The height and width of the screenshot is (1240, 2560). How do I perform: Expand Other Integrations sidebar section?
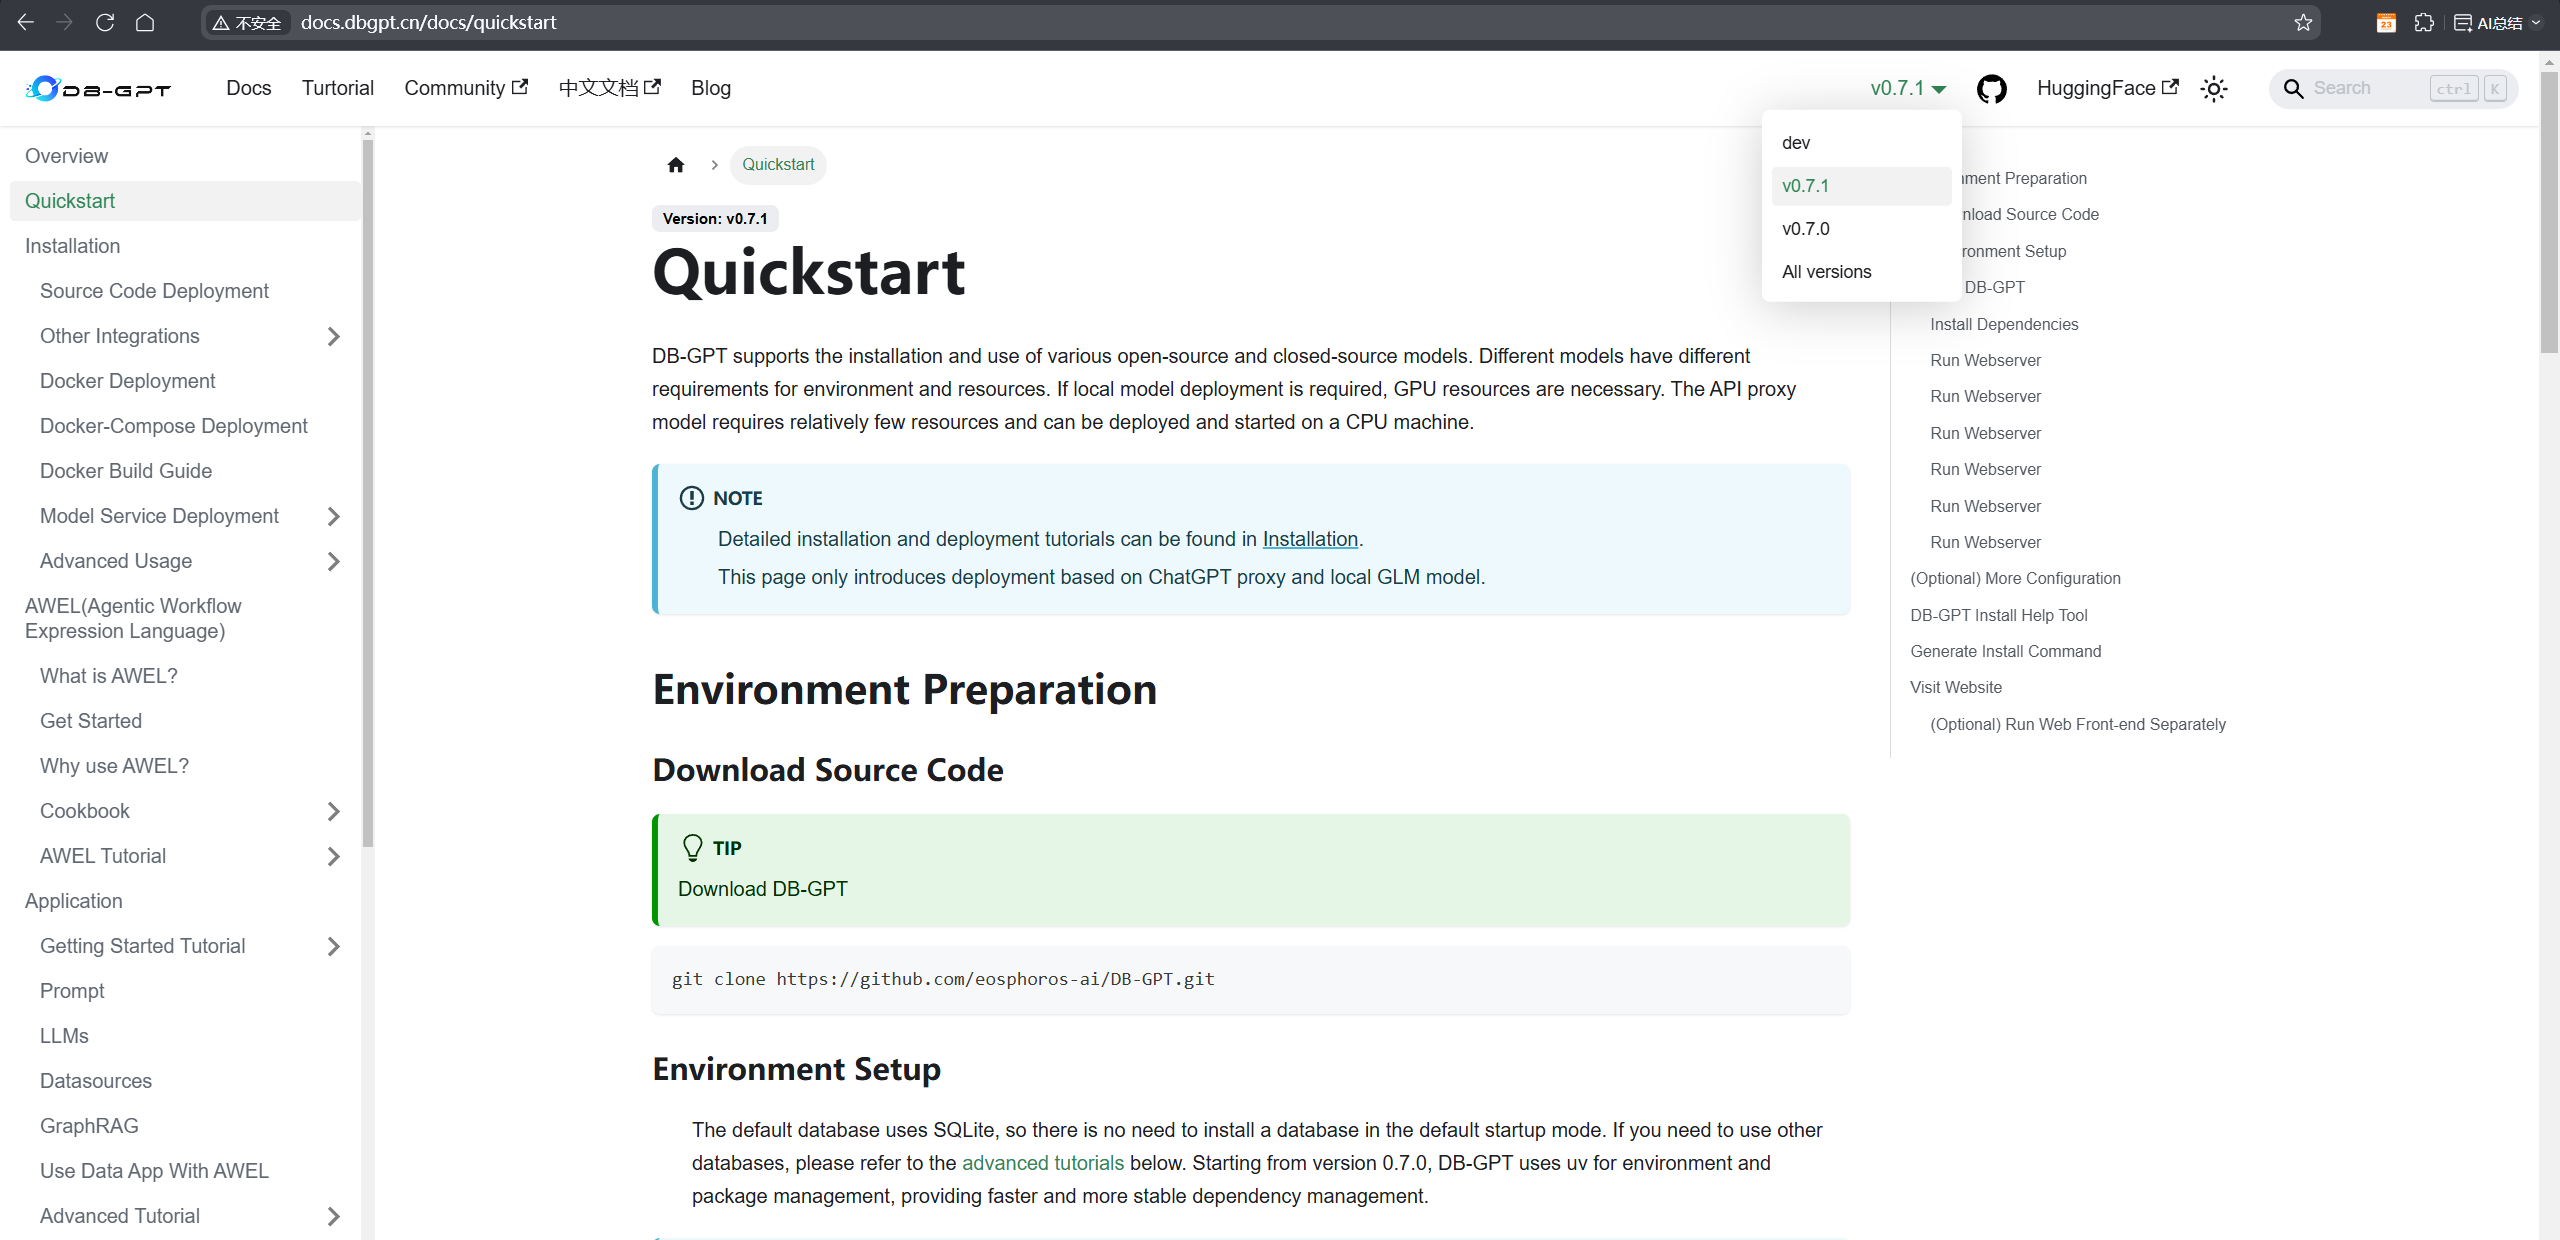click(334, 337)
